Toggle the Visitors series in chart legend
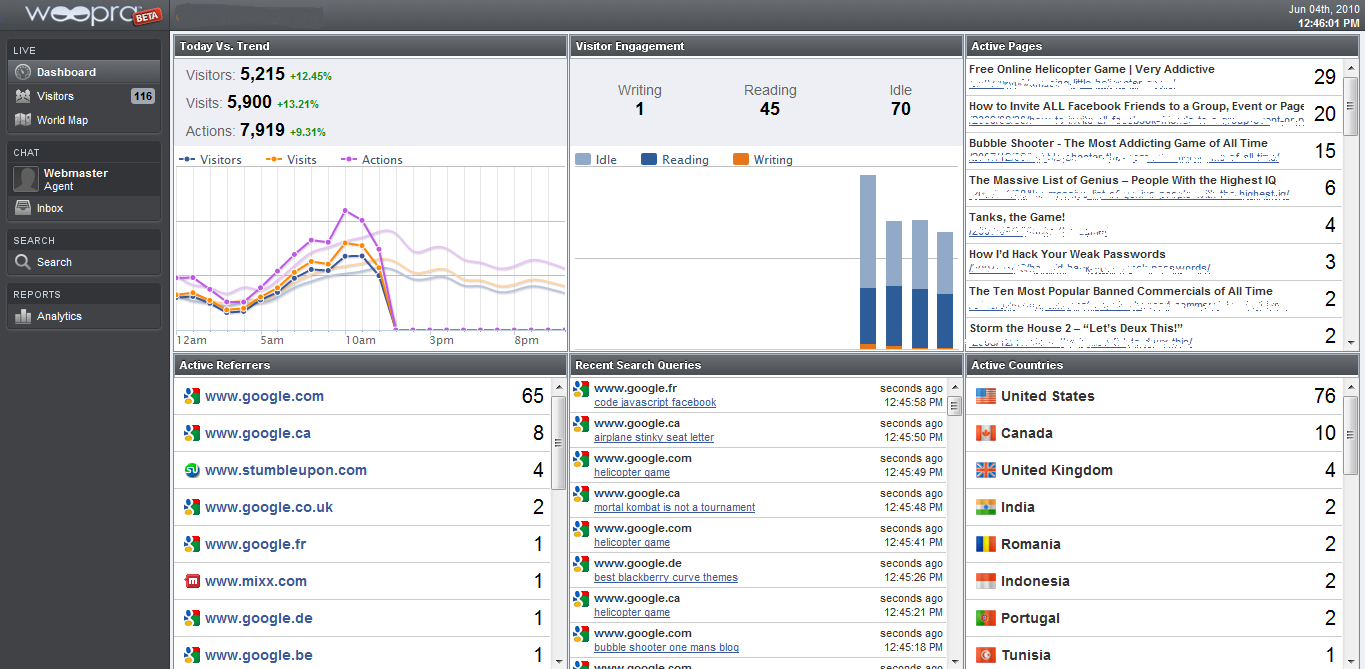This screenshot has width=1365, height=669. point(210,159)
